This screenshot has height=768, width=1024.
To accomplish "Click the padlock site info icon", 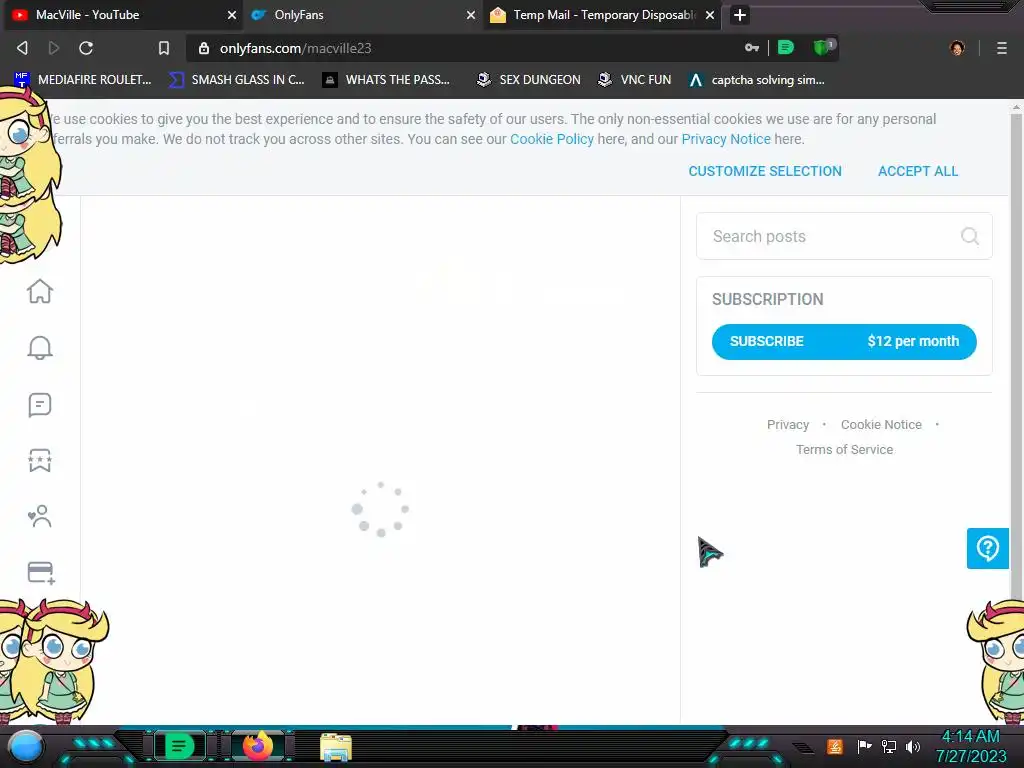I will [204, 48].
